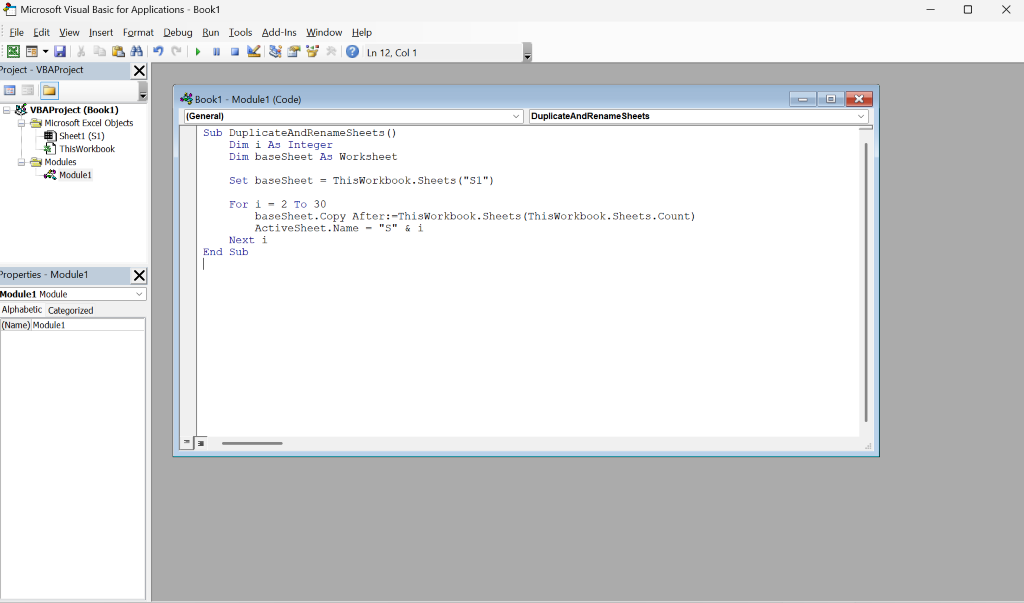Open the Tools menu

(240, 32)
